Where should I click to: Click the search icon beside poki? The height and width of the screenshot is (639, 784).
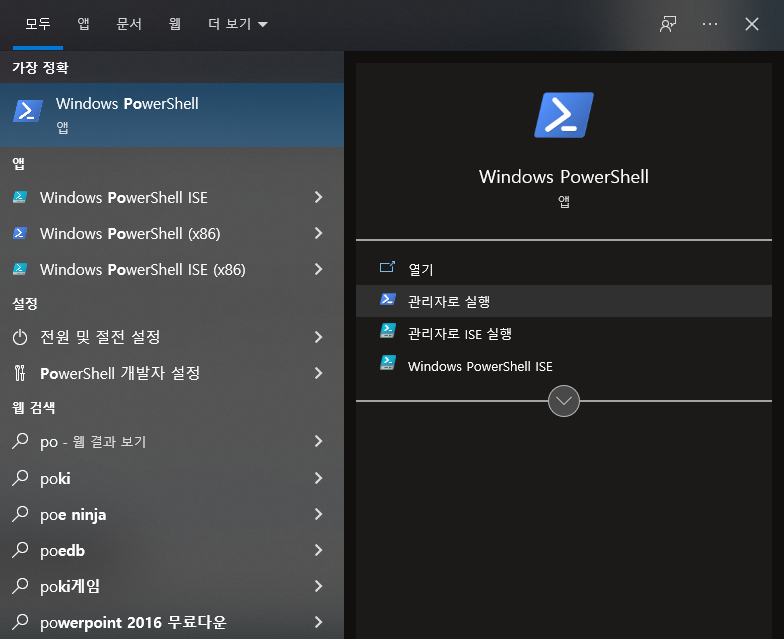click(20, 478)
